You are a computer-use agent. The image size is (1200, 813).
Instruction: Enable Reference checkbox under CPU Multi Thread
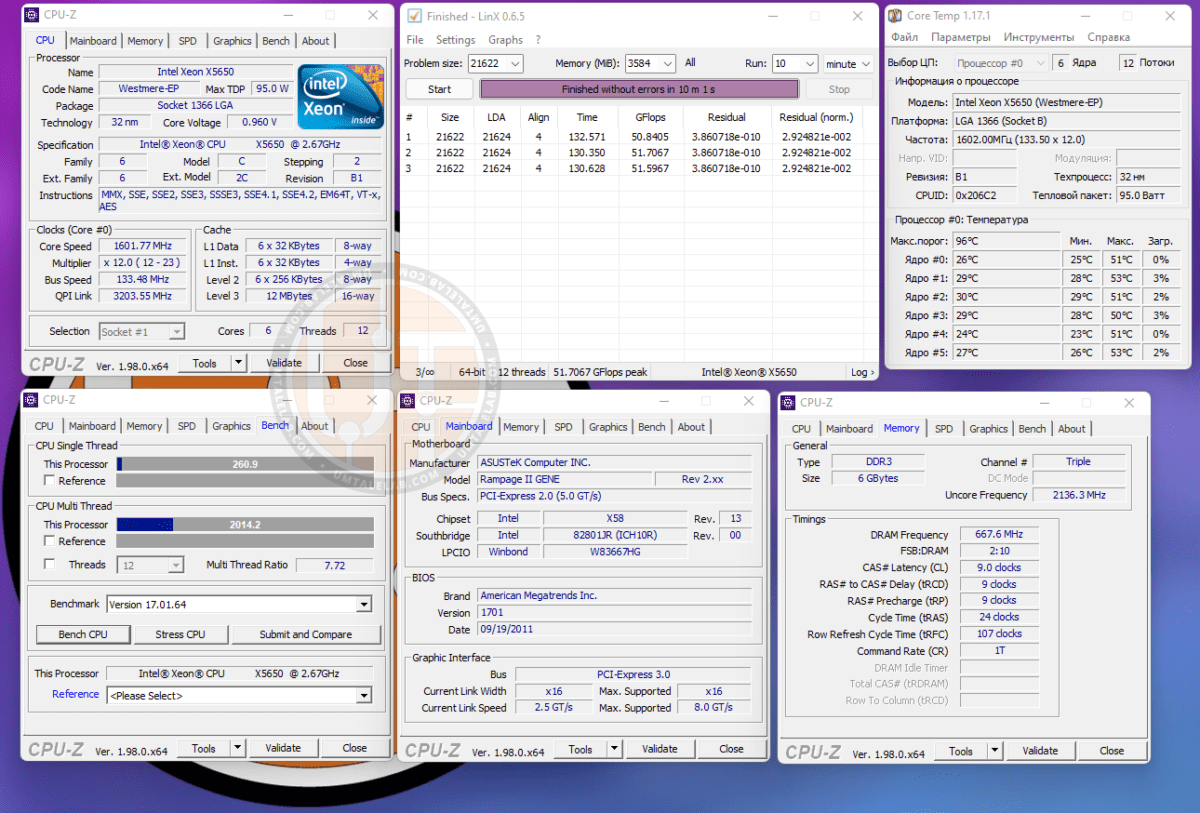pos(49,541)
